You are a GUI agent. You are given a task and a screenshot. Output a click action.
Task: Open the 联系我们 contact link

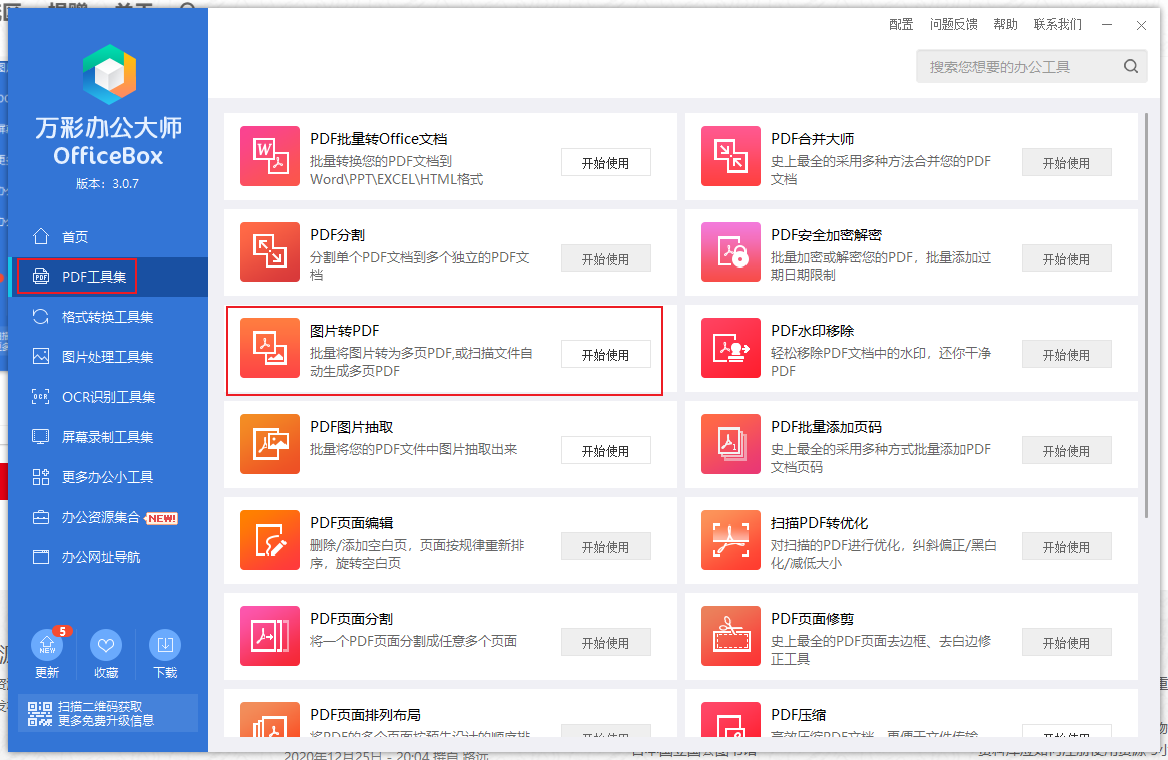[1058, 25]
